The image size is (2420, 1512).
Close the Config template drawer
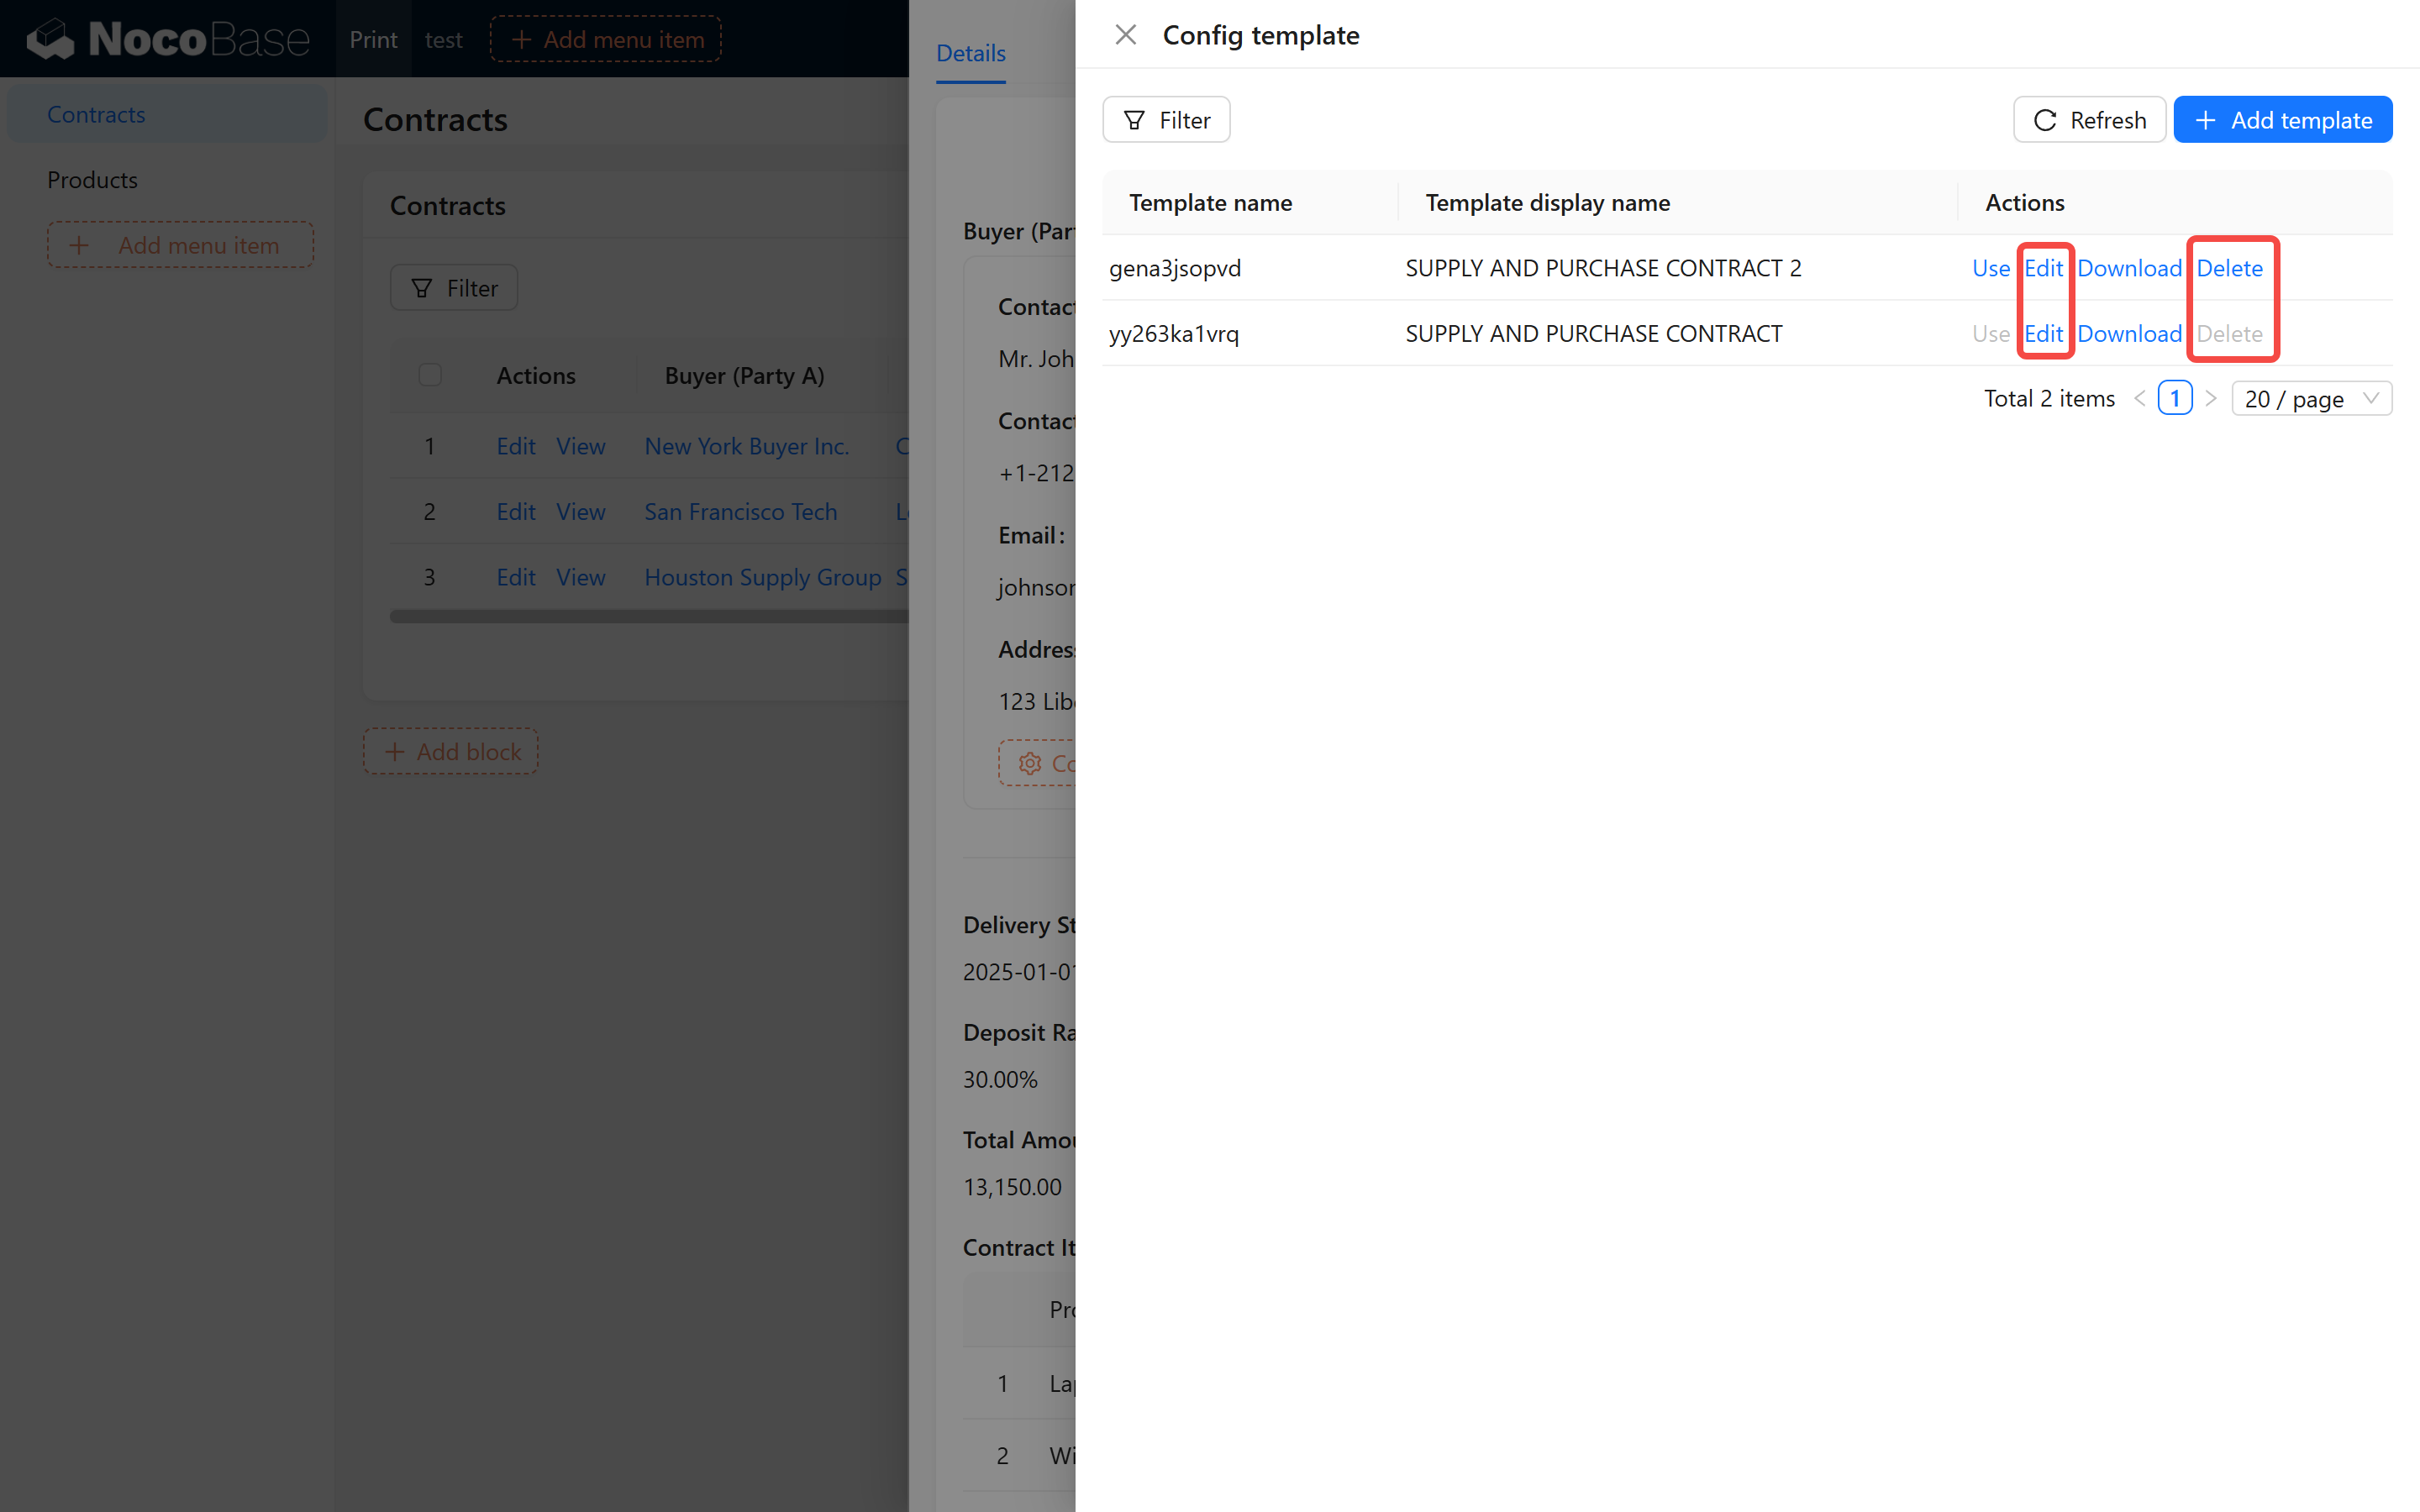click(1125, 35)
